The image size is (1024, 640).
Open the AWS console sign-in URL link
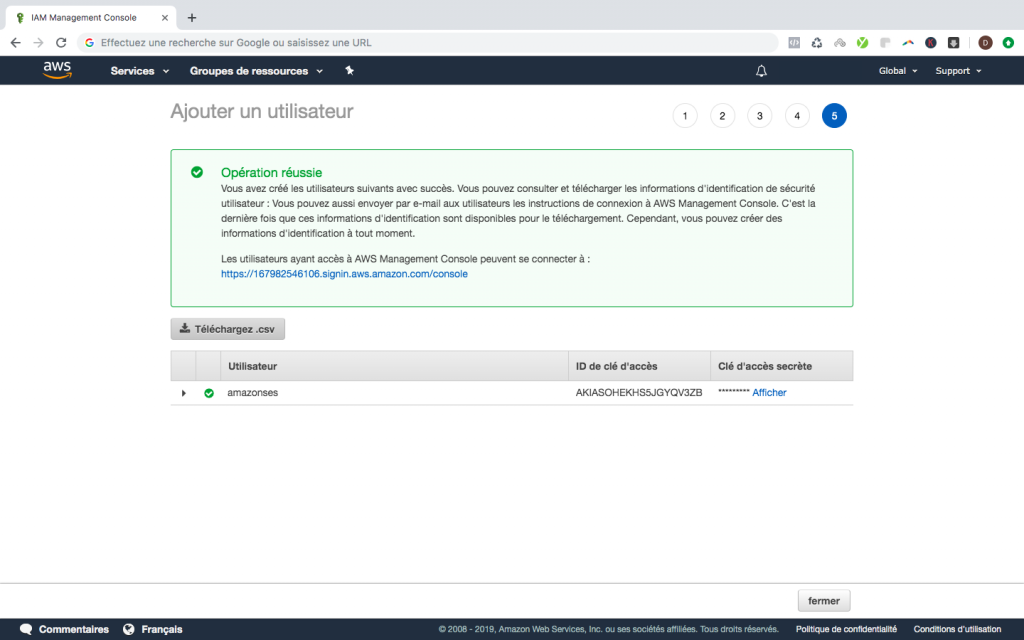[344, 273]
